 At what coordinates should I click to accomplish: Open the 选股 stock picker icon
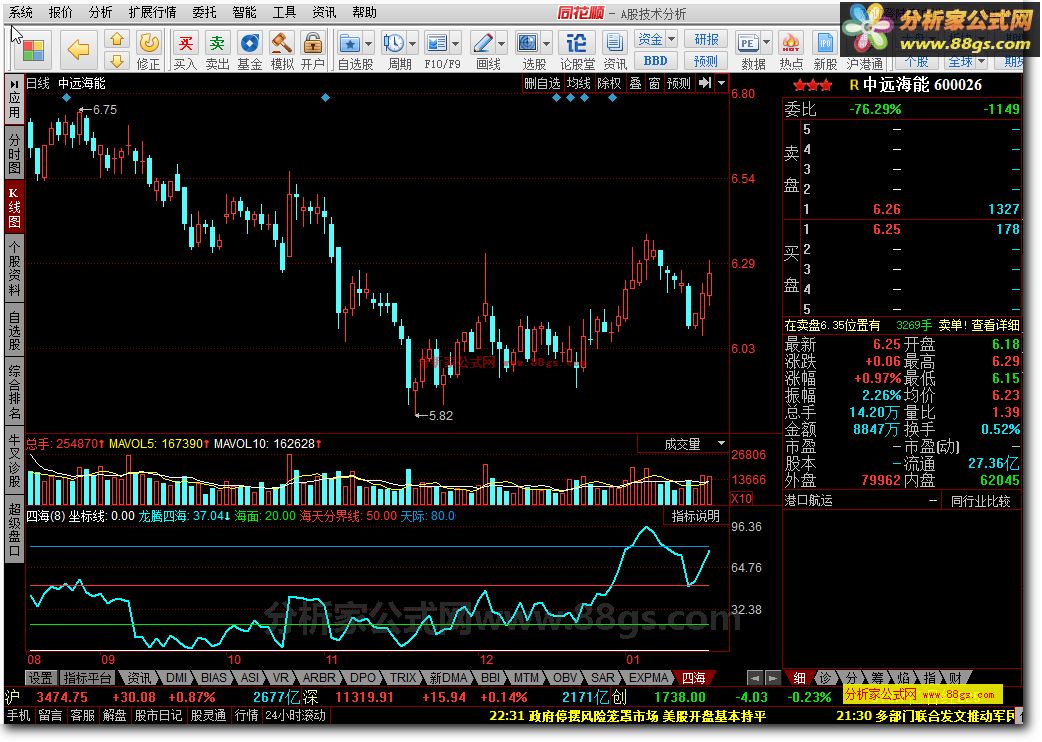pos(528,44)
